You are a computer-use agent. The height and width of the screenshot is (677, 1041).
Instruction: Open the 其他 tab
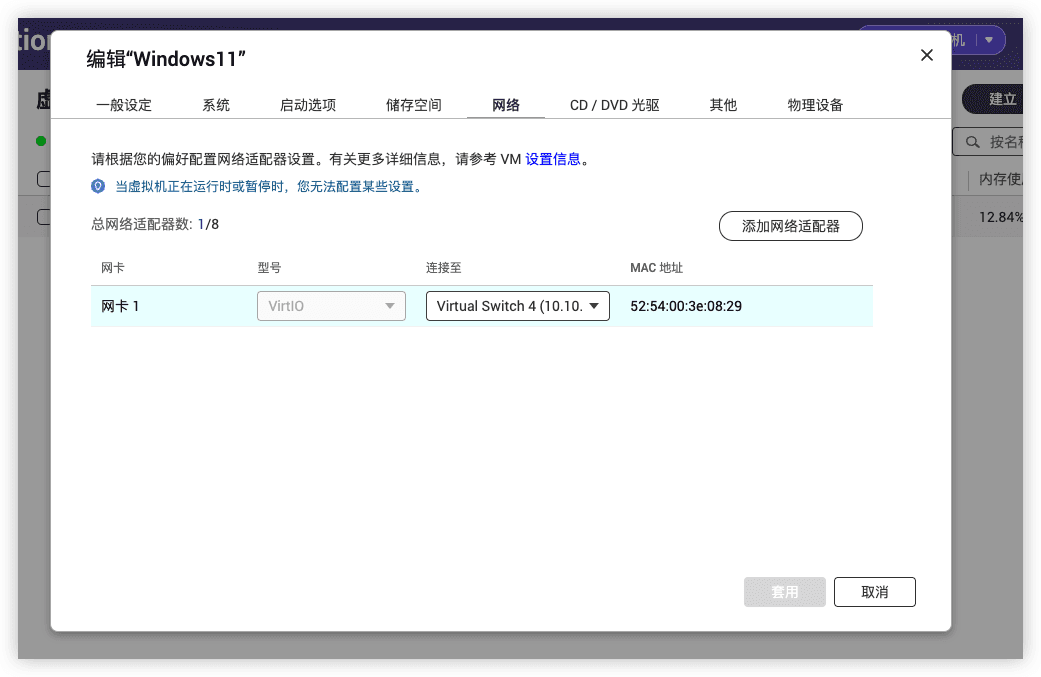point(723,105)
